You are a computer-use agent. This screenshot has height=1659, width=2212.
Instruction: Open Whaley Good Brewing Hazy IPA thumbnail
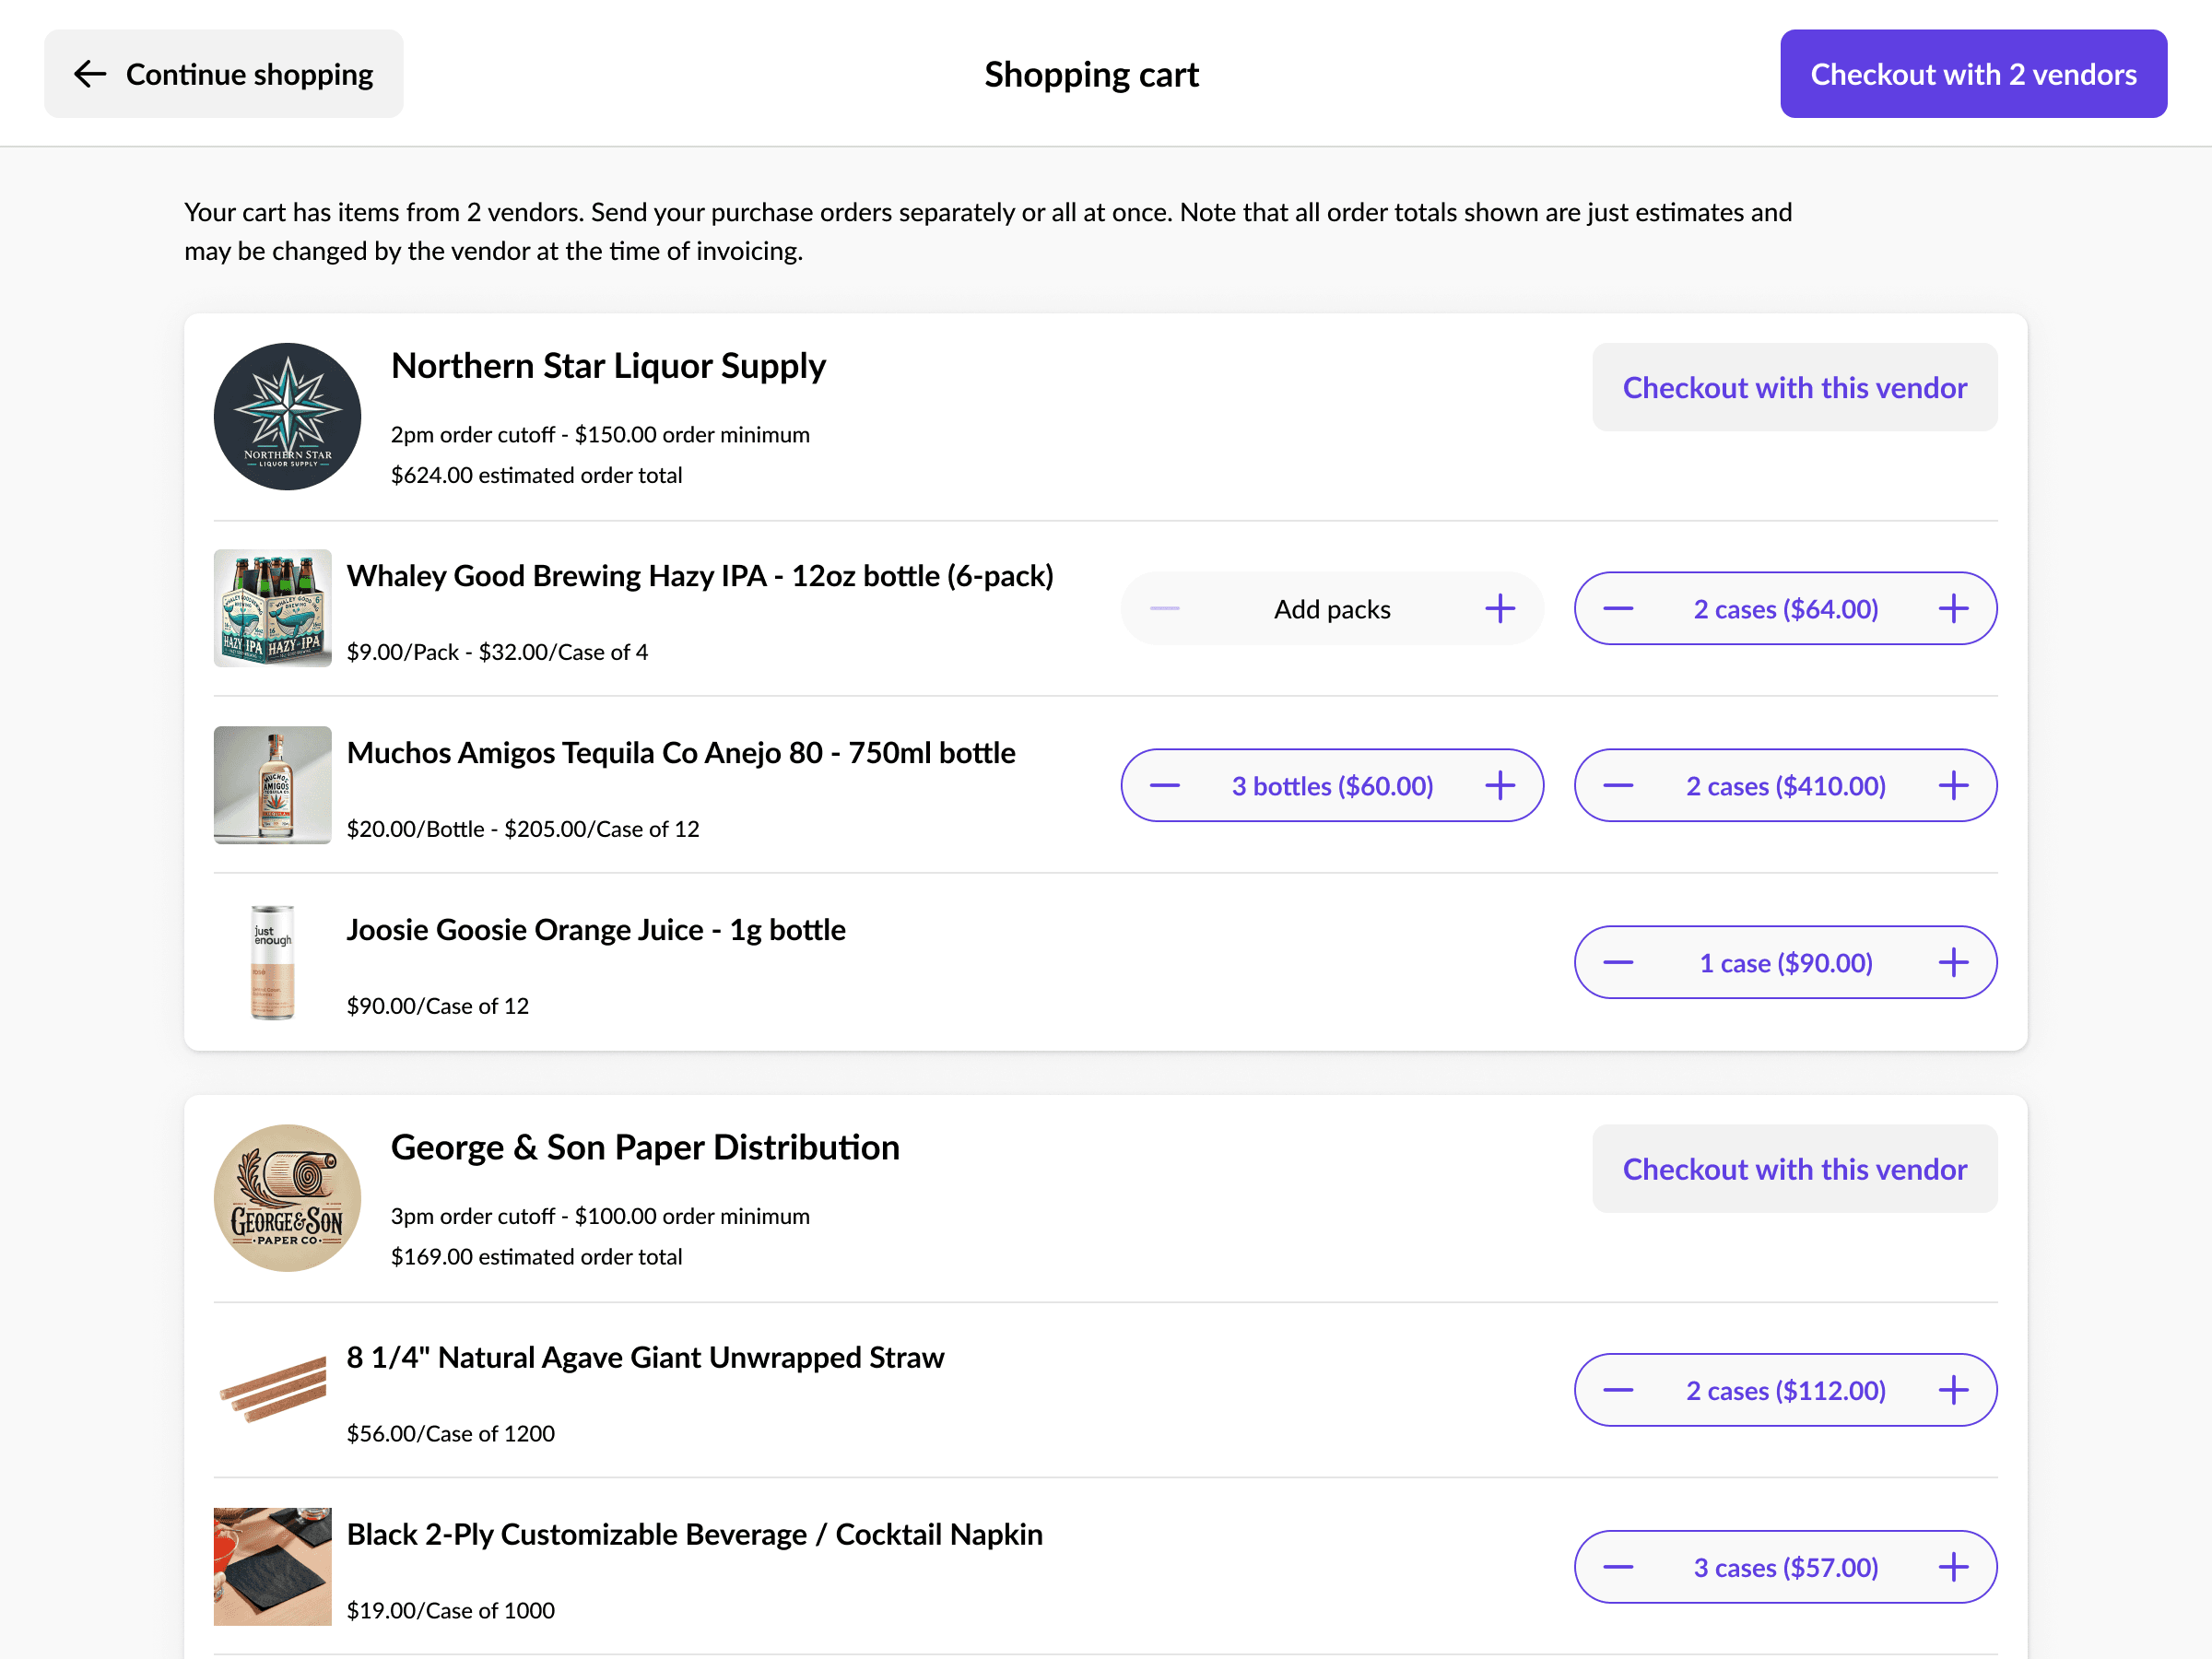[272, 608]
